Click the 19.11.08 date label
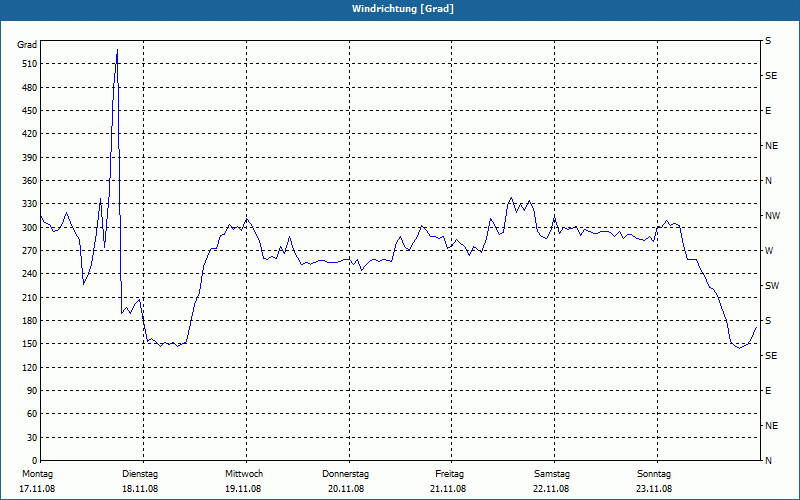 243,489
